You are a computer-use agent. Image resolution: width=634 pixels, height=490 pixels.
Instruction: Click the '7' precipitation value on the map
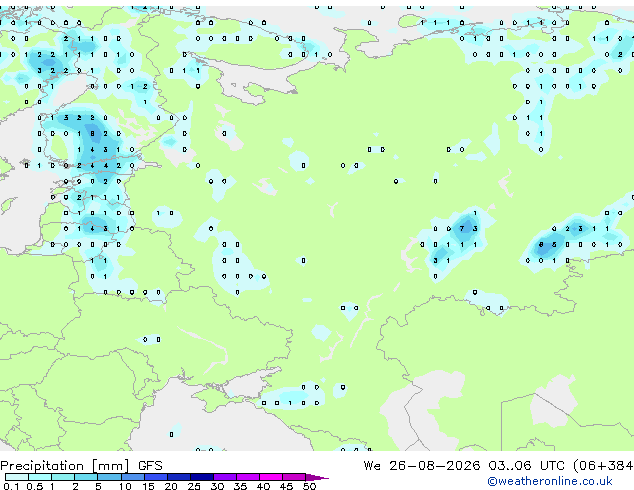[x=462, y=229]
